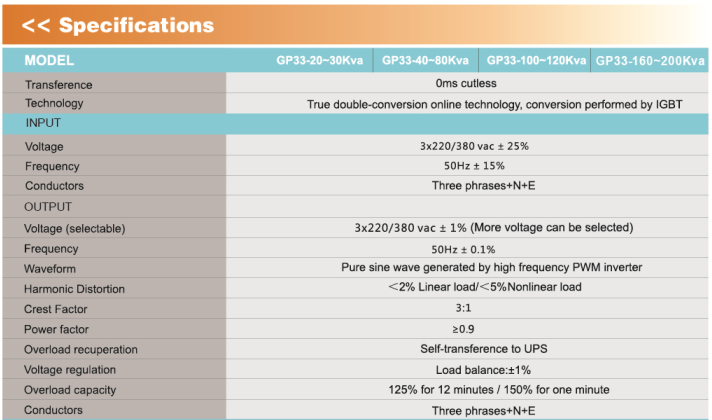Viewport: 712px width, 420px height.
Task: Click the Specifications header title
Action: tap(118, 25)
